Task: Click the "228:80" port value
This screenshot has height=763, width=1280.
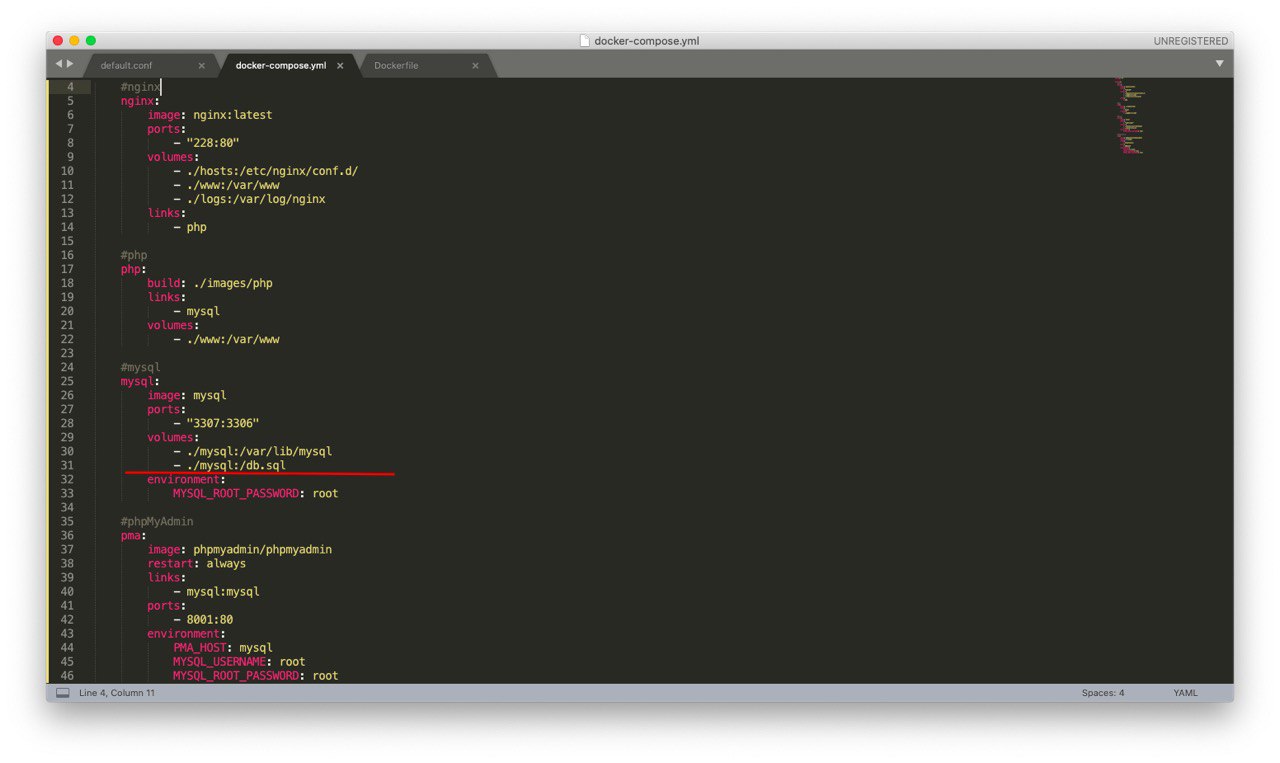Action: [x=213, y=143]
